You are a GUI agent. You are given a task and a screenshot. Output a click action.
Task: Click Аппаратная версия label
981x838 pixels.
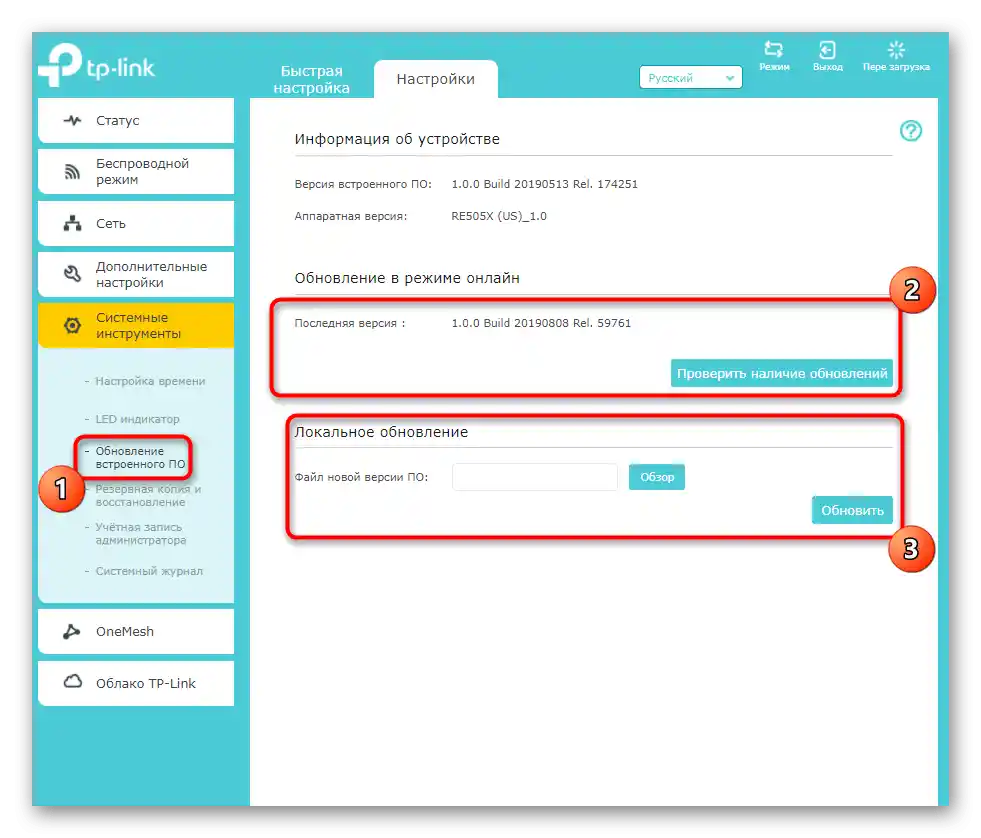[x=350, y=217]
